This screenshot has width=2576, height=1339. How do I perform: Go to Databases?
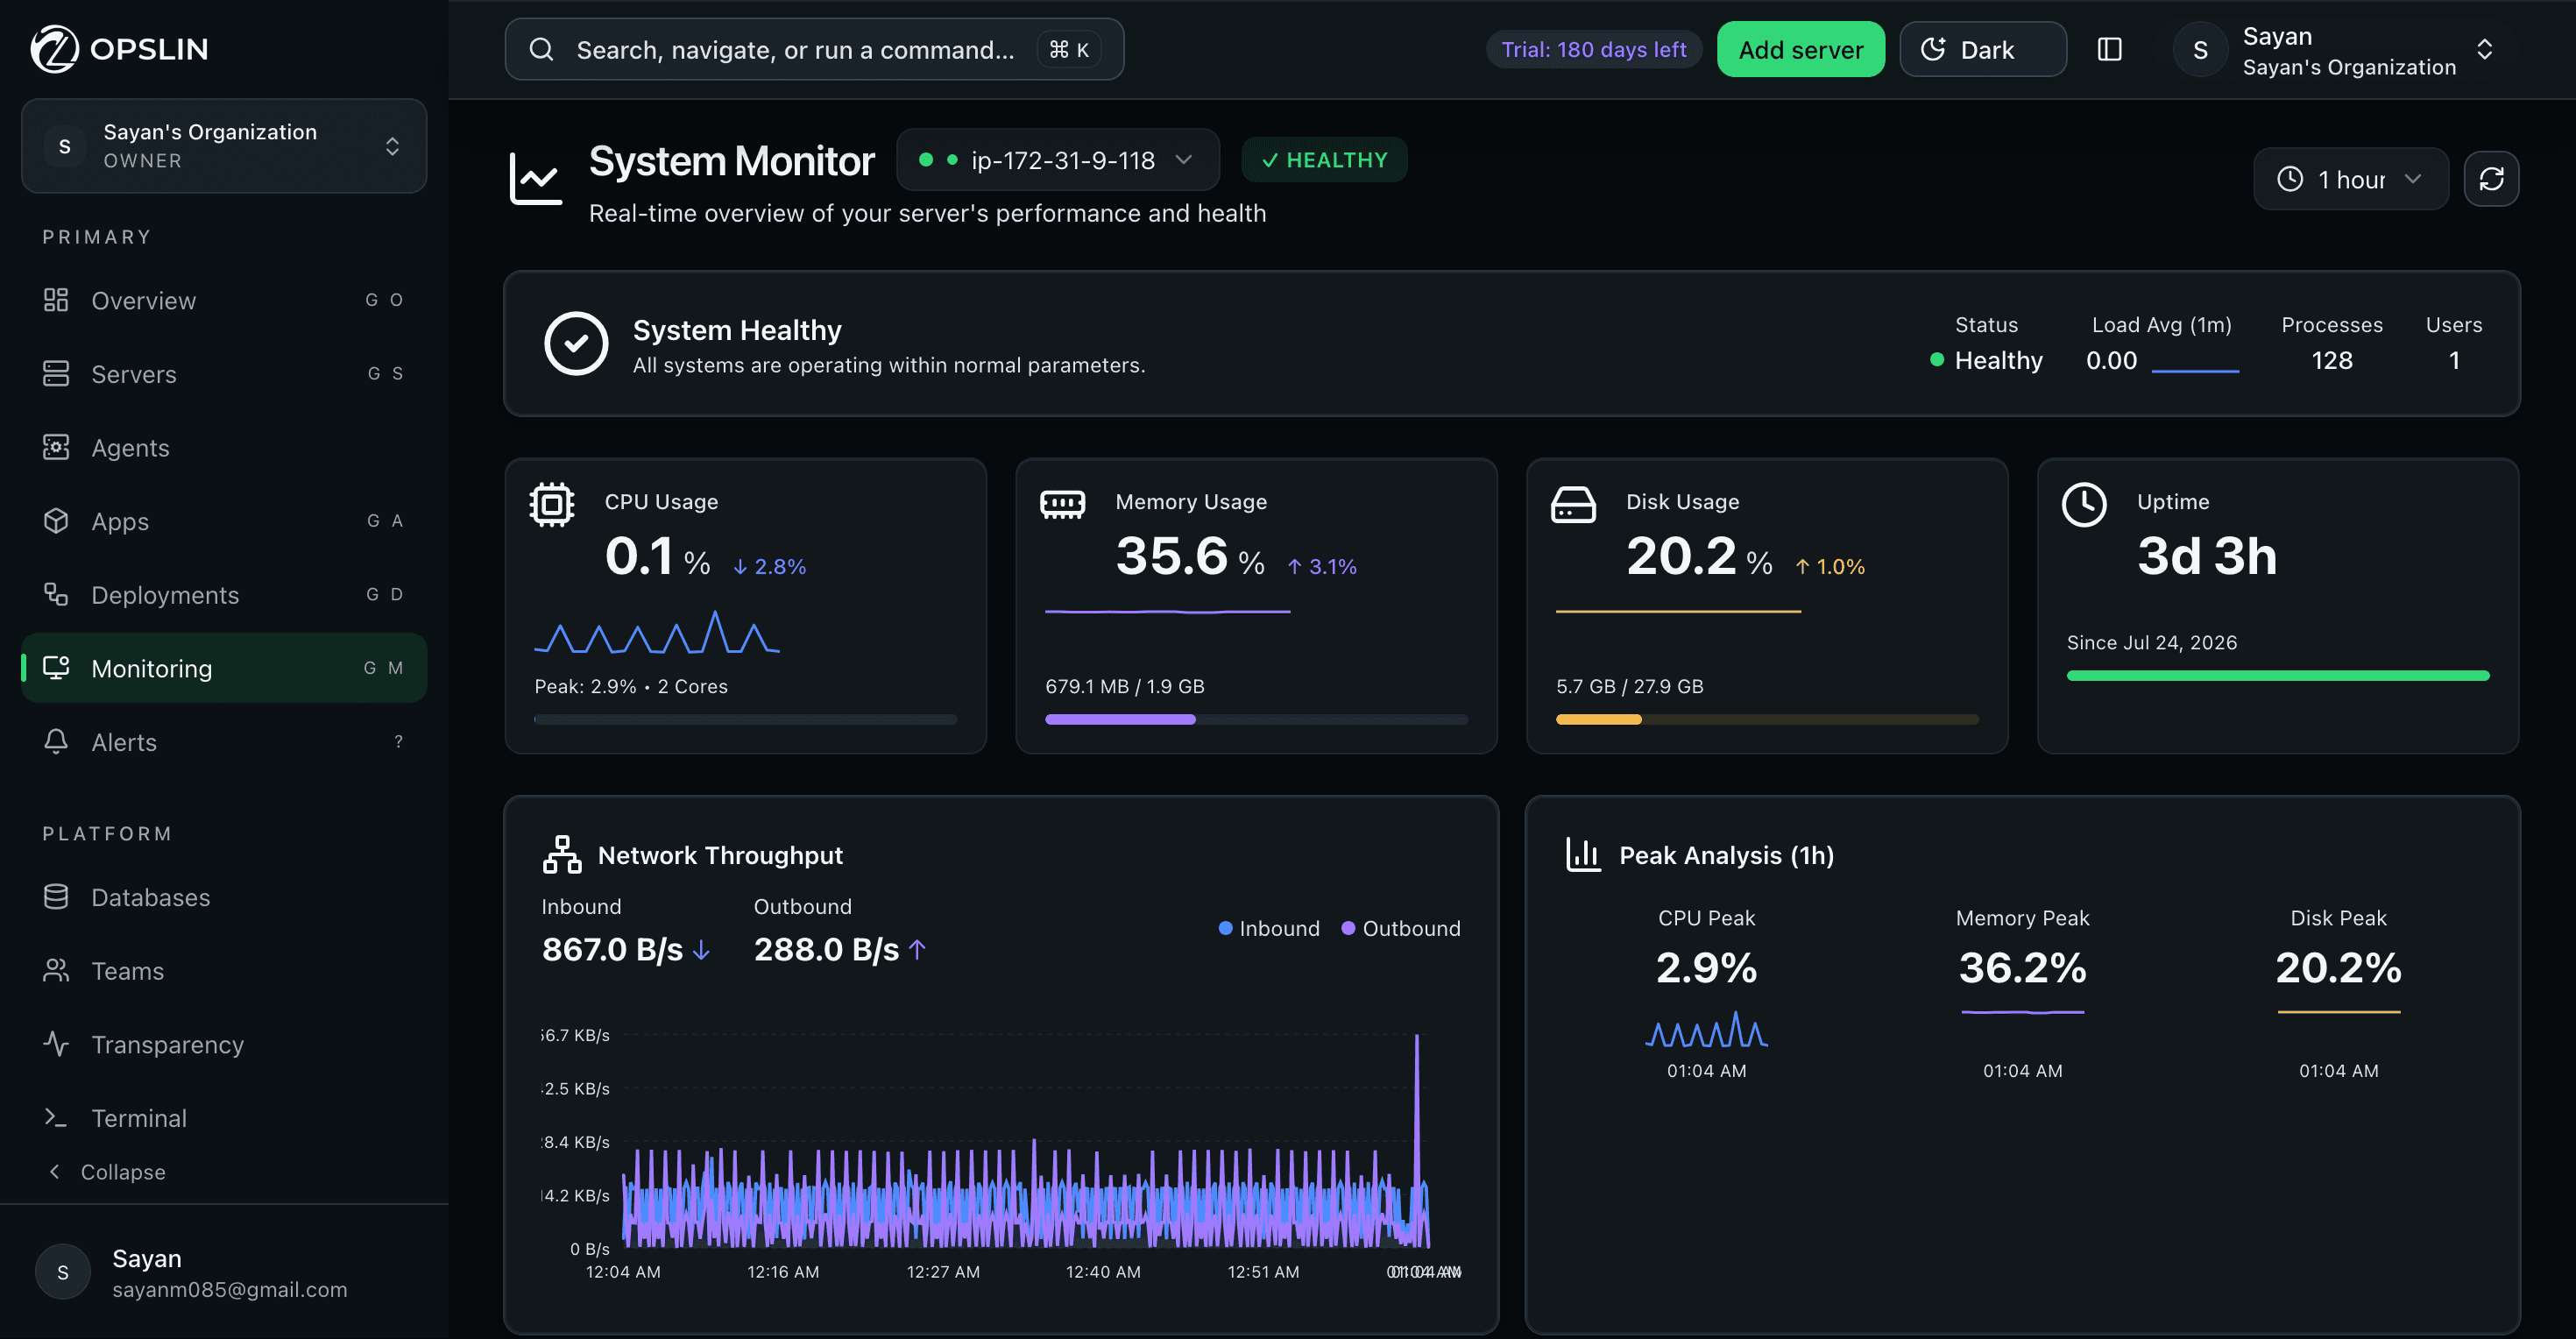[224, 896]
